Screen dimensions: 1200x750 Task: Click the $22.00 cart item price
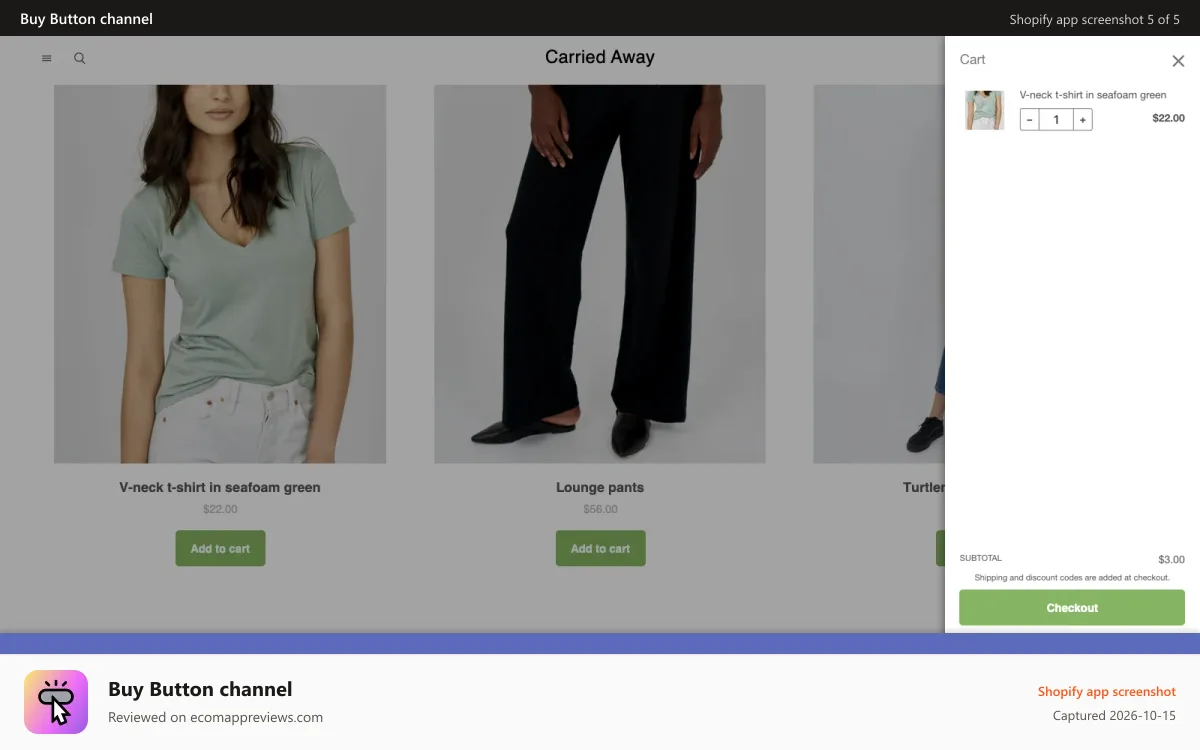coord(1168,118)
